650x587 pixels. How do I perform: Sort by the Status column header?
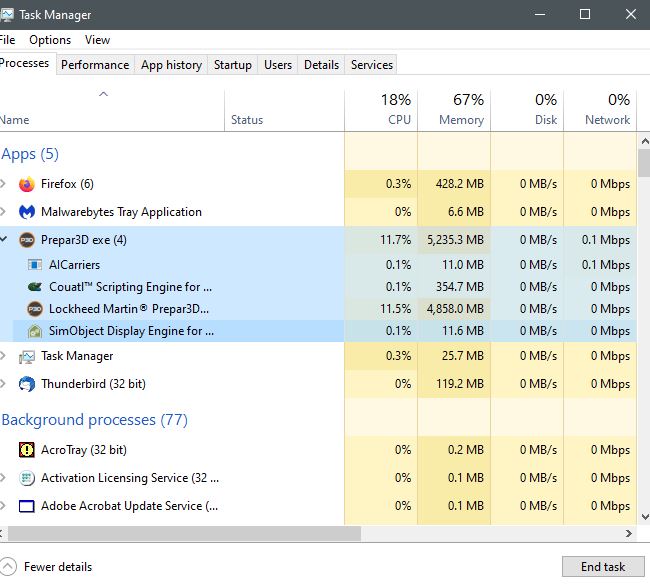tap(284, 110)
